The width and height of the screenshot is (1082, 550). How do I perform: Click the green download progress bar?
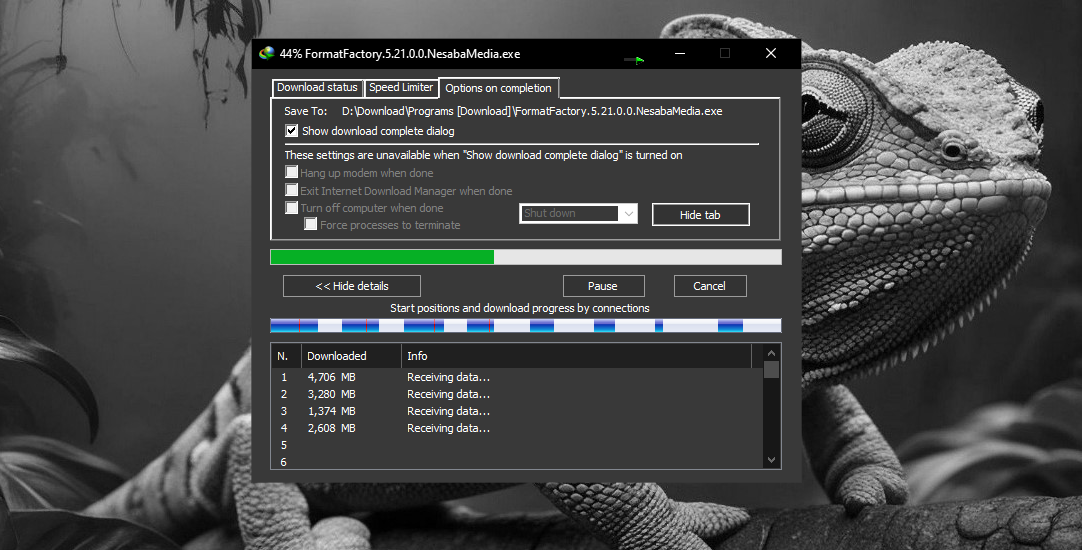tap(526, 257)
